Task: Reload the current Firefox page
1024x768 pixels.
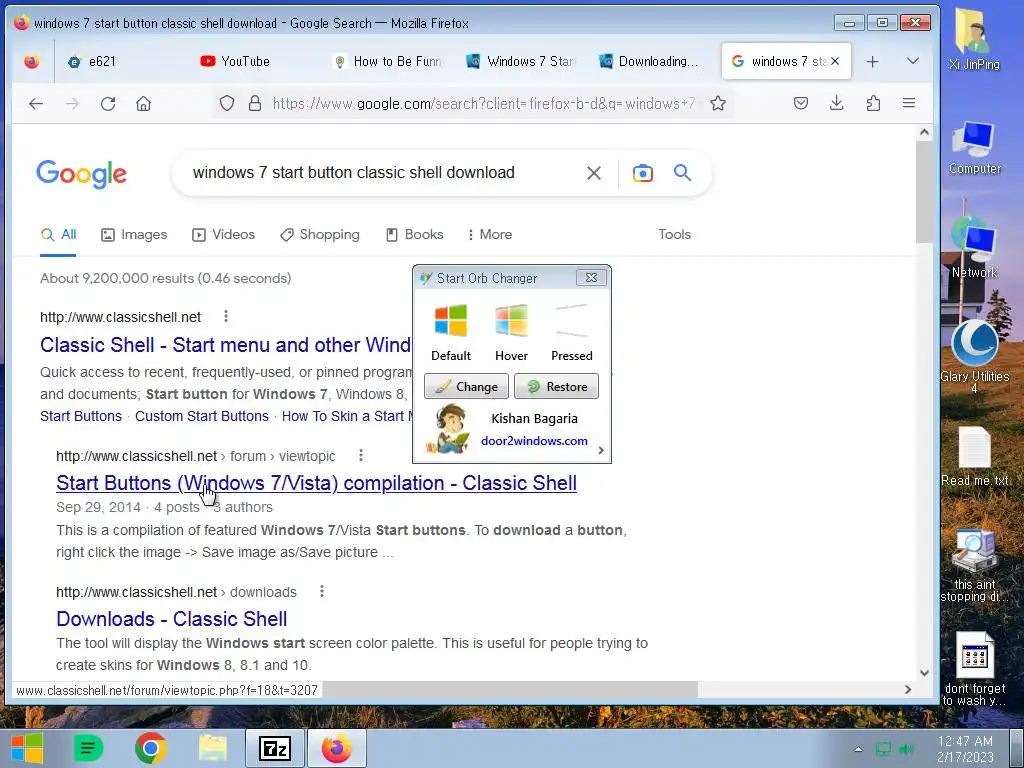Action: tap(108, 103)
